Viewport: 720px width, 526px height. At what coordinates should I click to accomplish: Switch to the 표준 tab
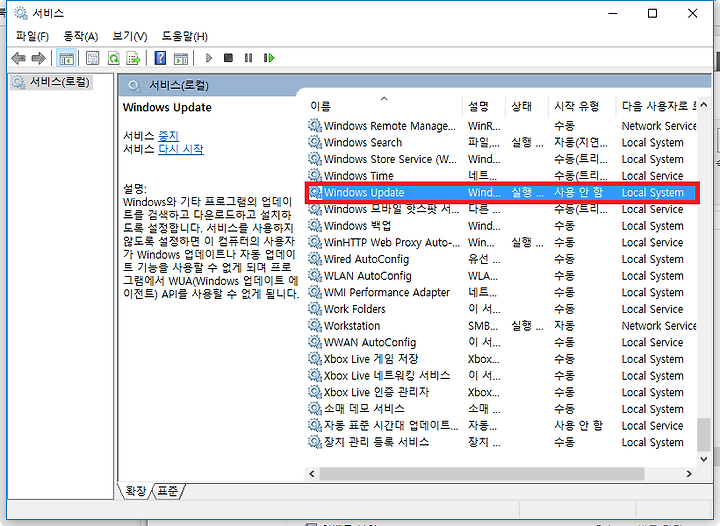point(168,491)
